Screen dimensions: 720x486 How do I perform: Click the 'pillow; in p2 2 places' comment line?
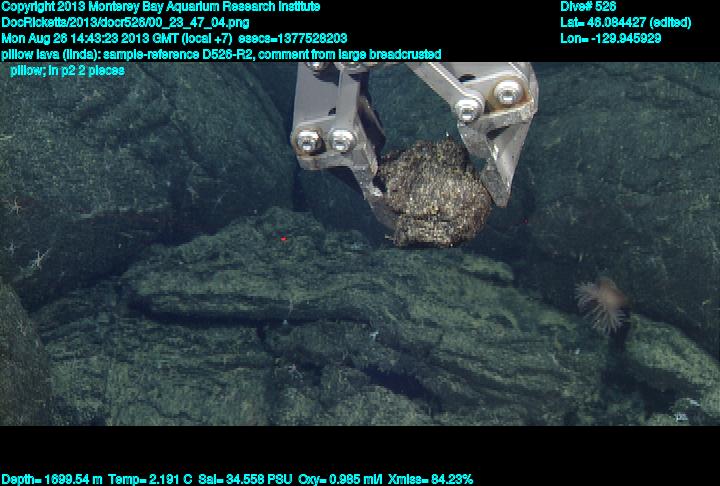coord(67,70)
